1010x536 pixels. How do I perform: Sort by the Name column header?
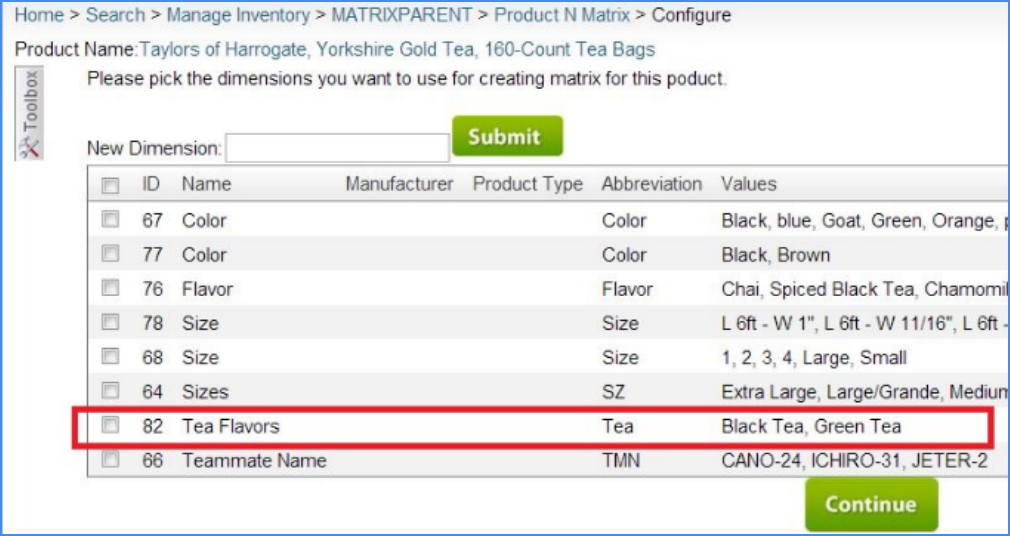click(206, 184)
